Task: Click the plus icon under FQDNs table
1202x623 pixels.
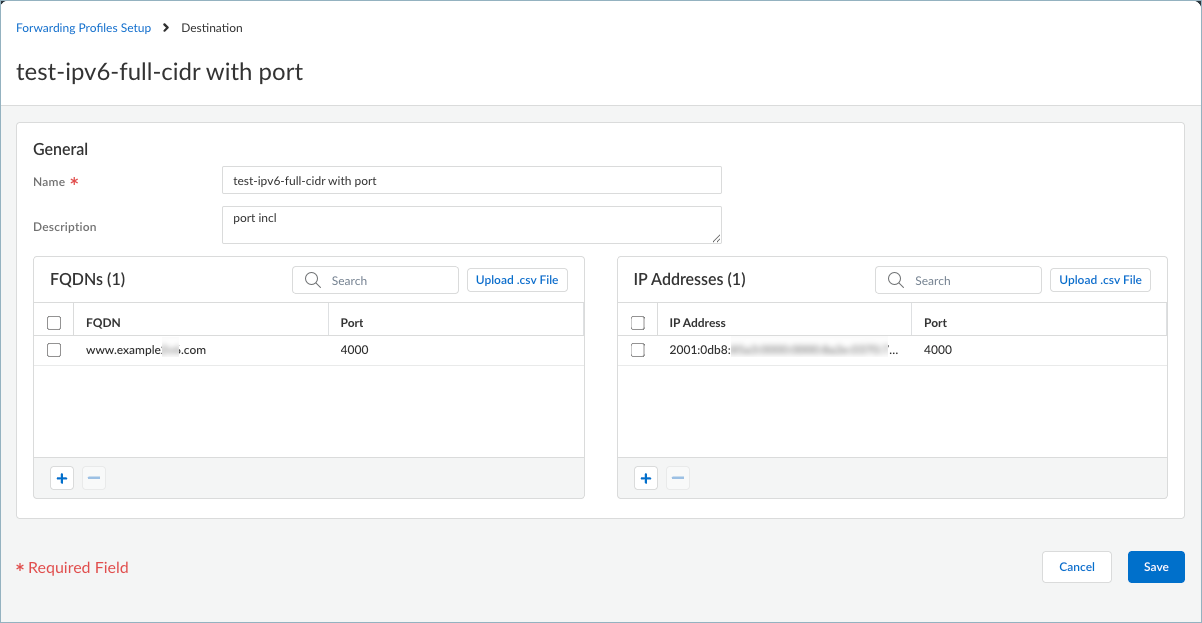Action: [x=62, y=478]
